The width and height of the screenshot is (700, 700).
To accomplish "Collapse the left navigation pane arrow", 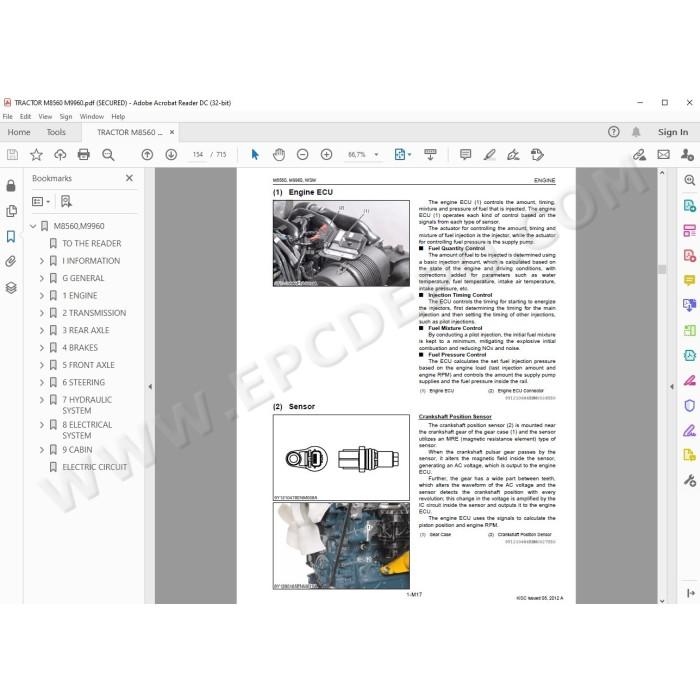I will point(150,387).
